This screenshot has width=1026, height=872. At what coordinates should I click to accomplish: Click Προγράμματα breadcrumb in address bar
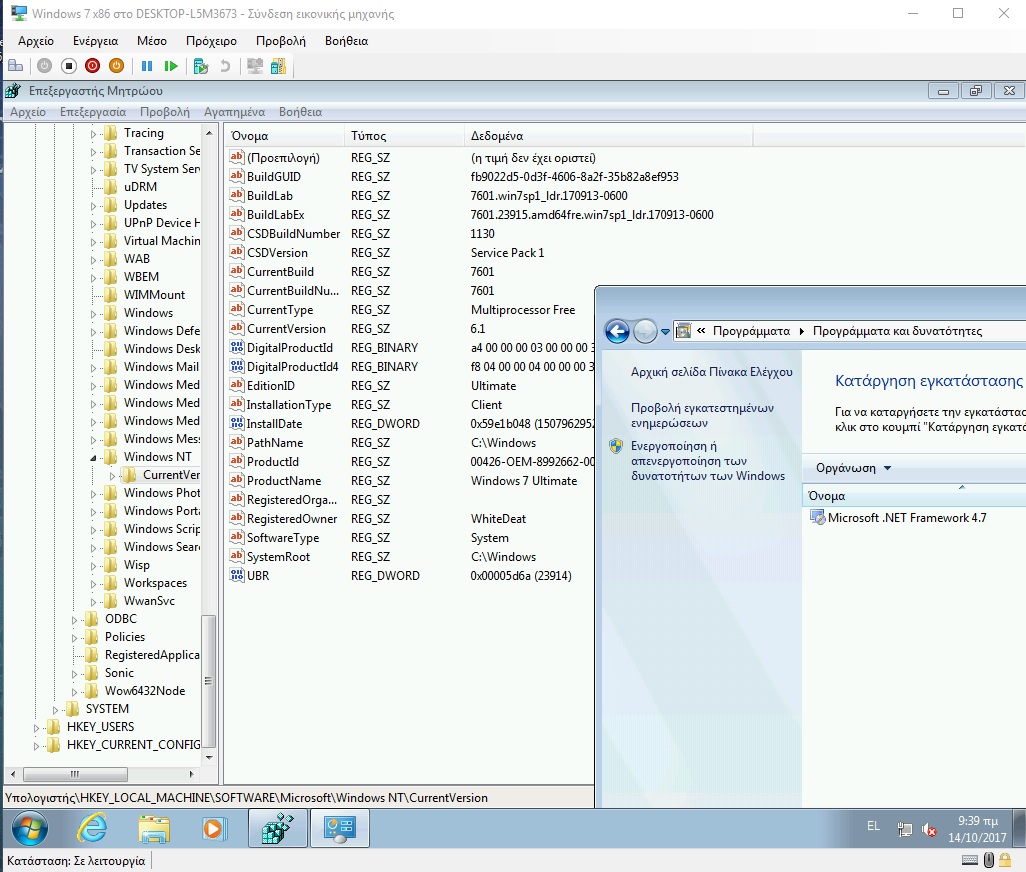pos(751,331)
